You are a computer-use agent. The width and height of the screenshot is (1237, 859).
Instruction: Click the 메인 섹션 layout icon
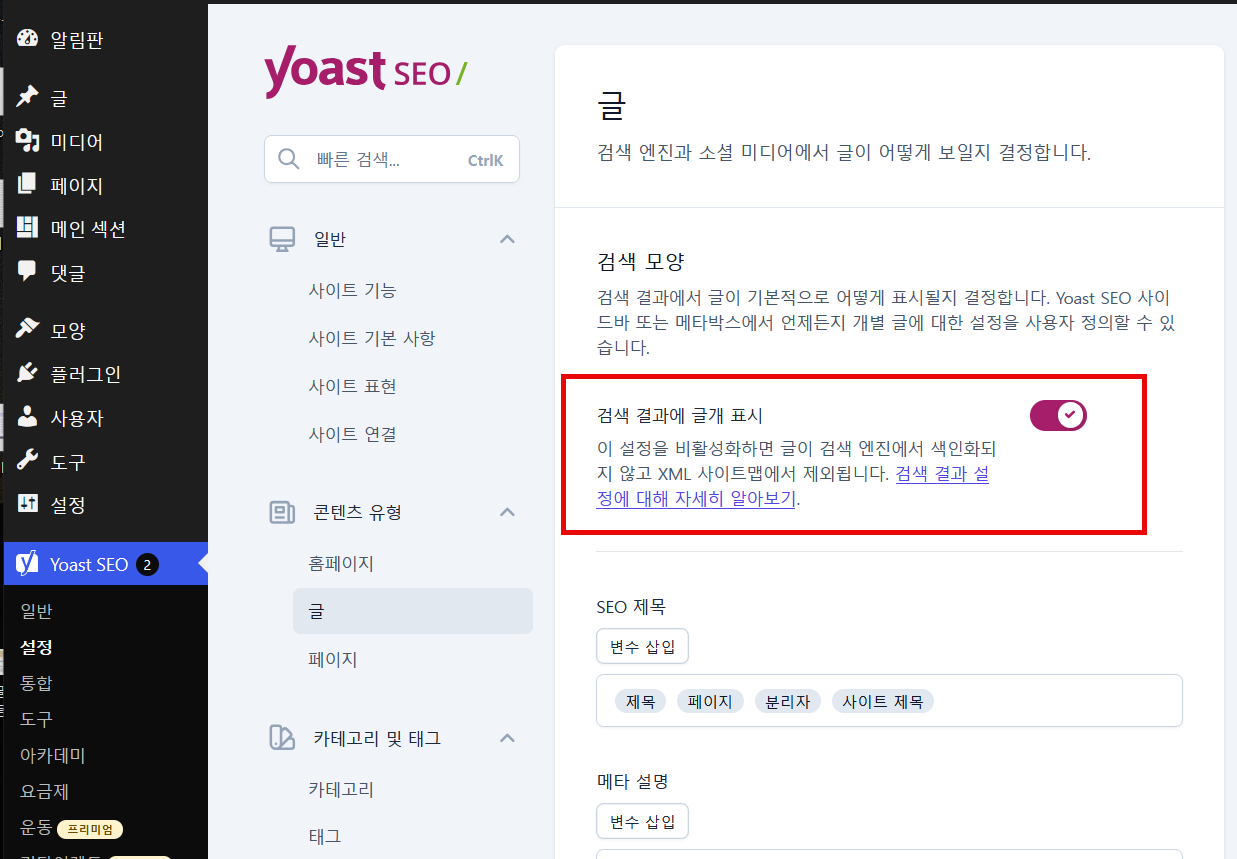(28, 228)
